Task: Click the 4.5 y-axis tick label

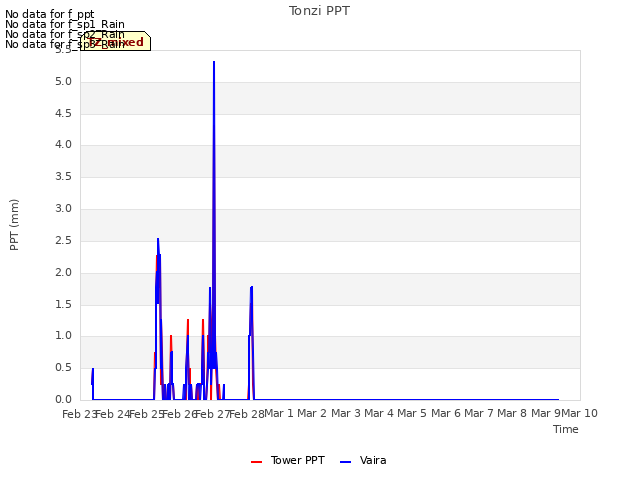Action: pos(63,113)
